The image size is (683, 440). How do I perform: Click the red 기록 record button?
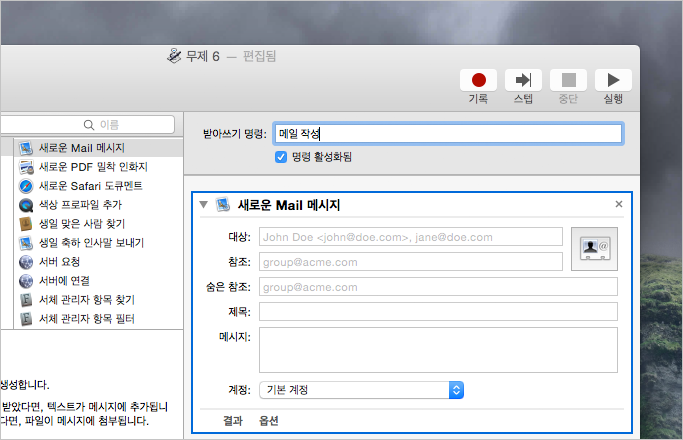pyautogui.click(x=478, y=80)
